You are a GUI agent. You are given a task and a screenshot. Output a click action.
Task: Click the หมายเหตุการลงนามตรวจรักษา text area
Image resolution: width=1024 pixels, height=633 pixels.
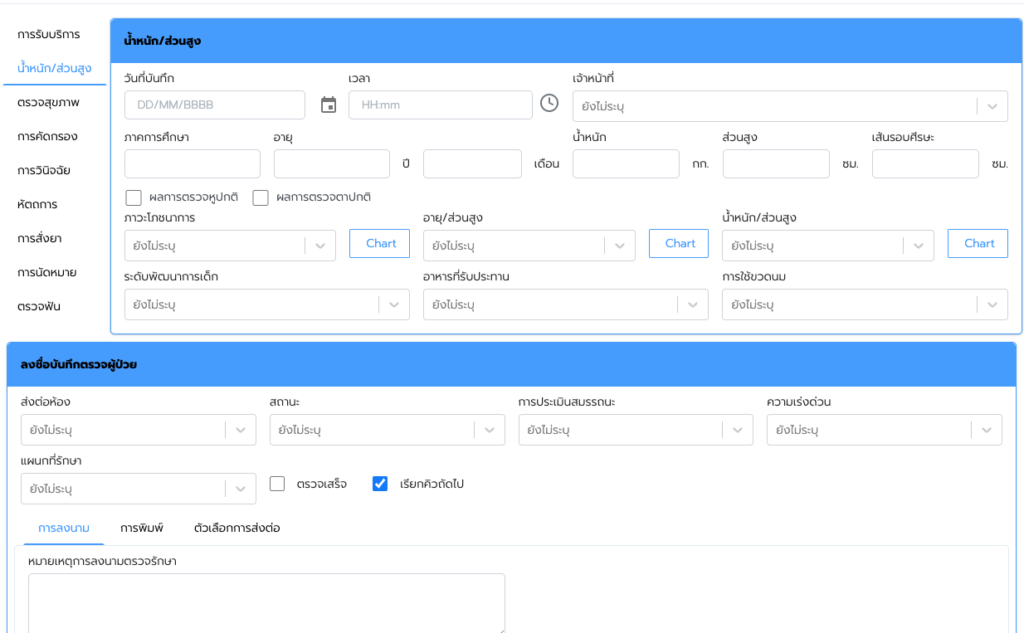click(x=266, y=603)
